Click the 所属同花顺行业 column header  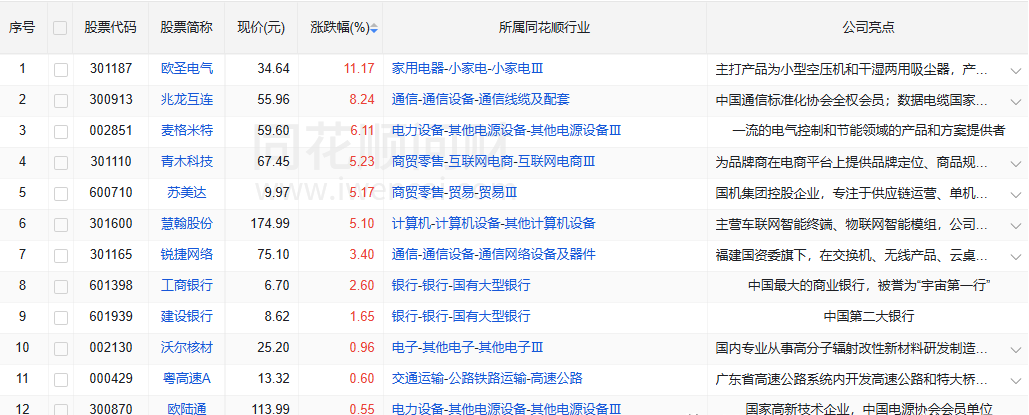click(545, 28)
